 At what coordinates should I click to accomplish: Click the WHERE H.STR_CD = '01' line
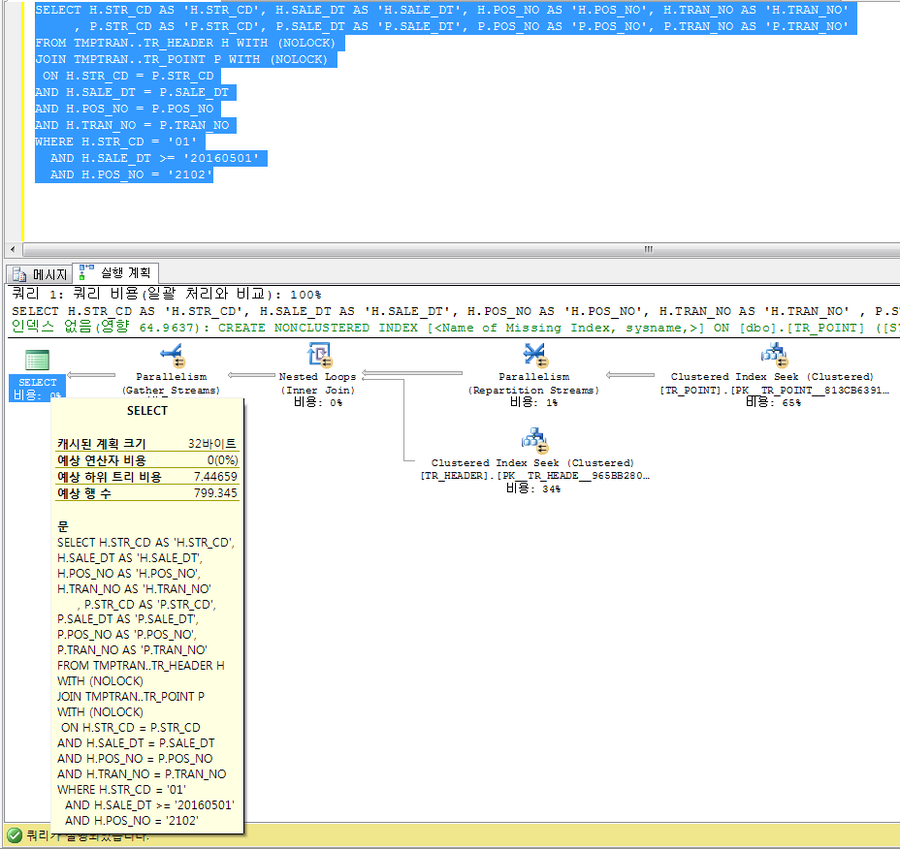pos(116,142)
